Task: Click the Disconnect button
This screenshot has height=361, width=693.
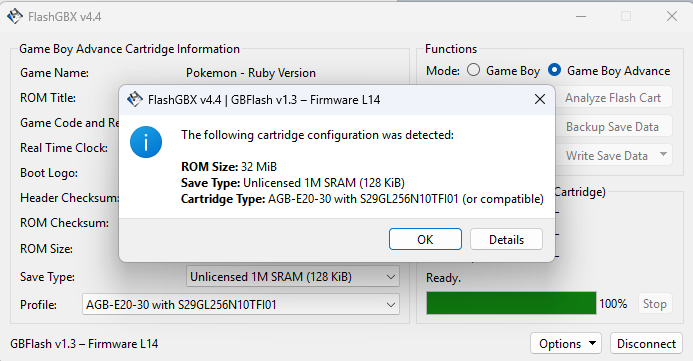Action: tap(646, 343)
